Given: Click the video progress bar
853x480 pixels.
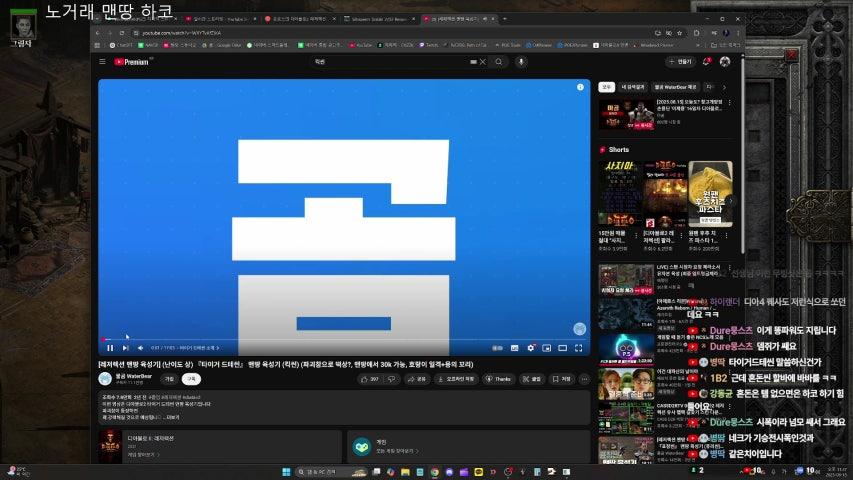Looking at the screenshot, I should pyautogui.click(x=344, y=340).
